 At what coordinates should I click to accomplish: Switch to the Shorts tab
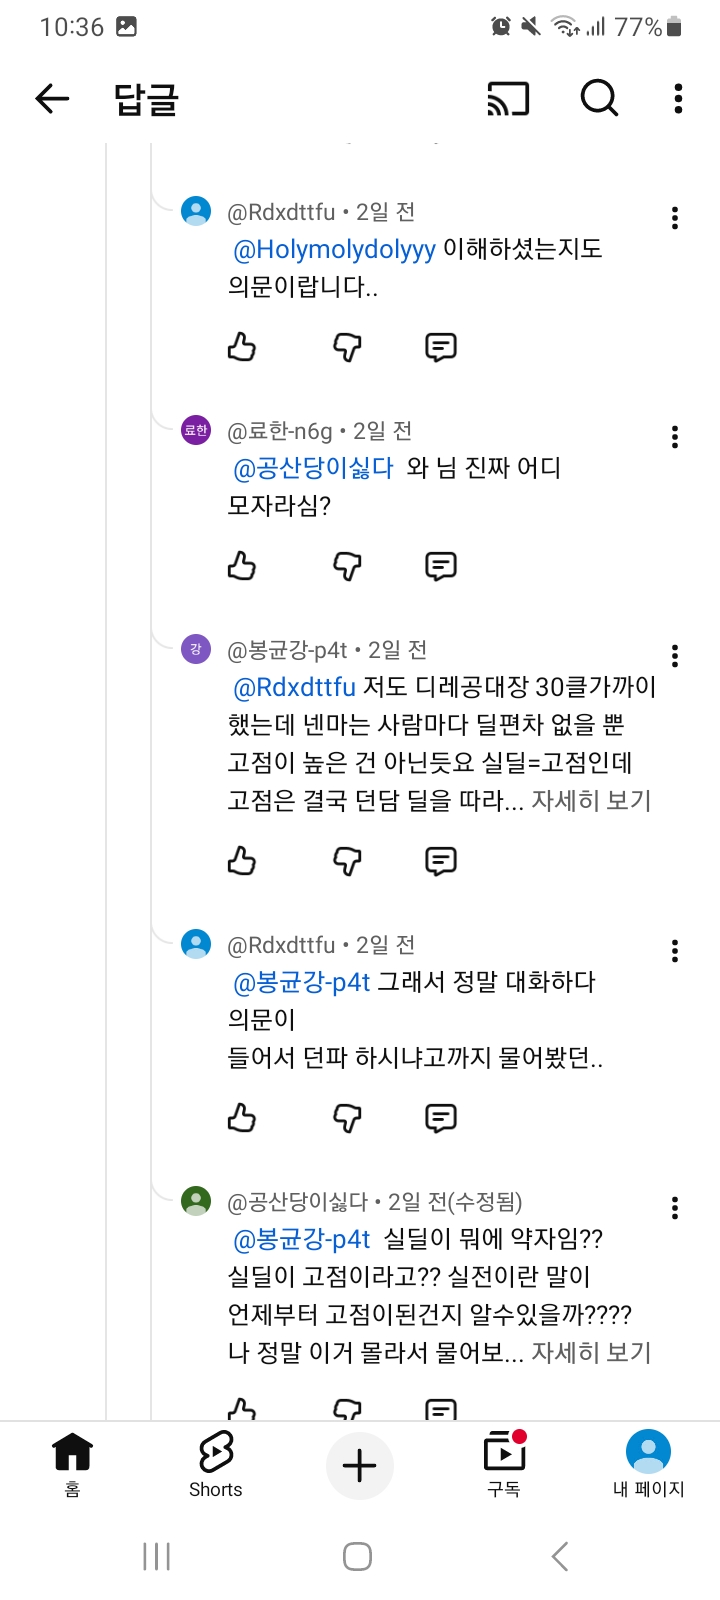click(216, 1464)
